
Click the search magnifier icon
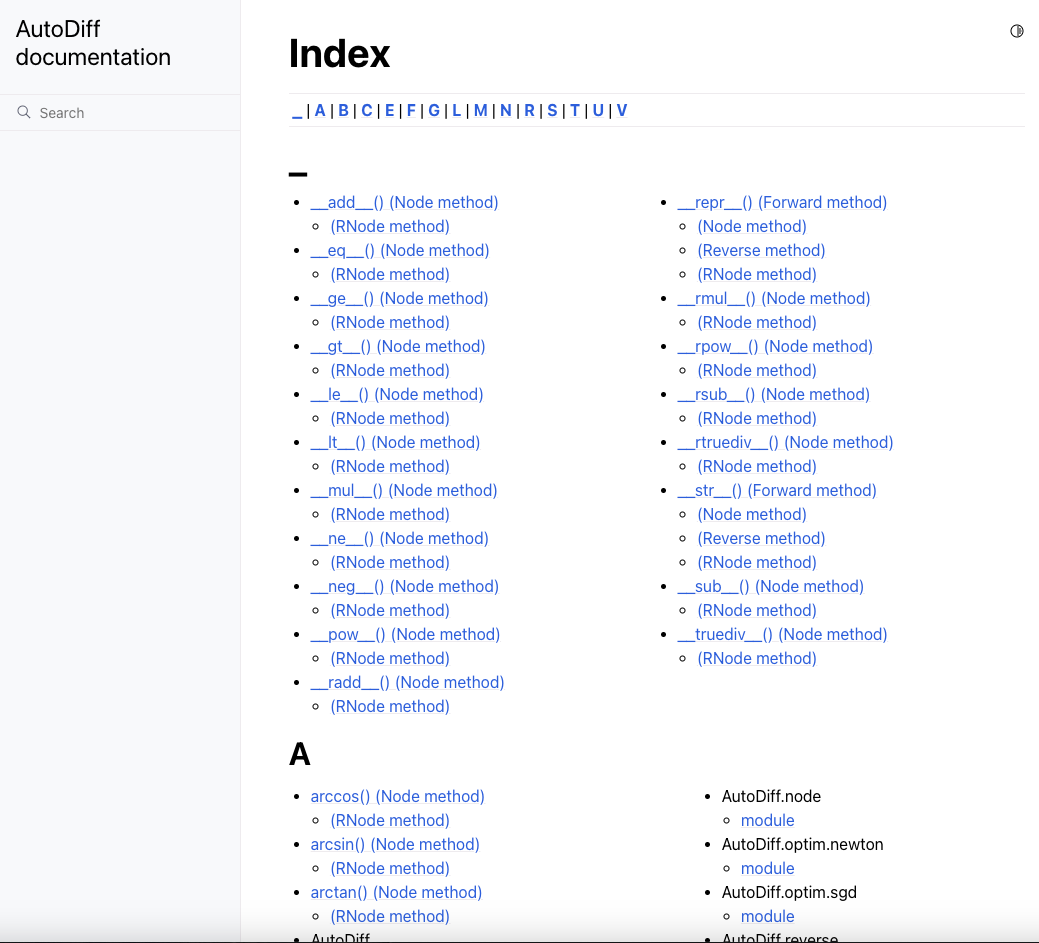coord(24,113)
